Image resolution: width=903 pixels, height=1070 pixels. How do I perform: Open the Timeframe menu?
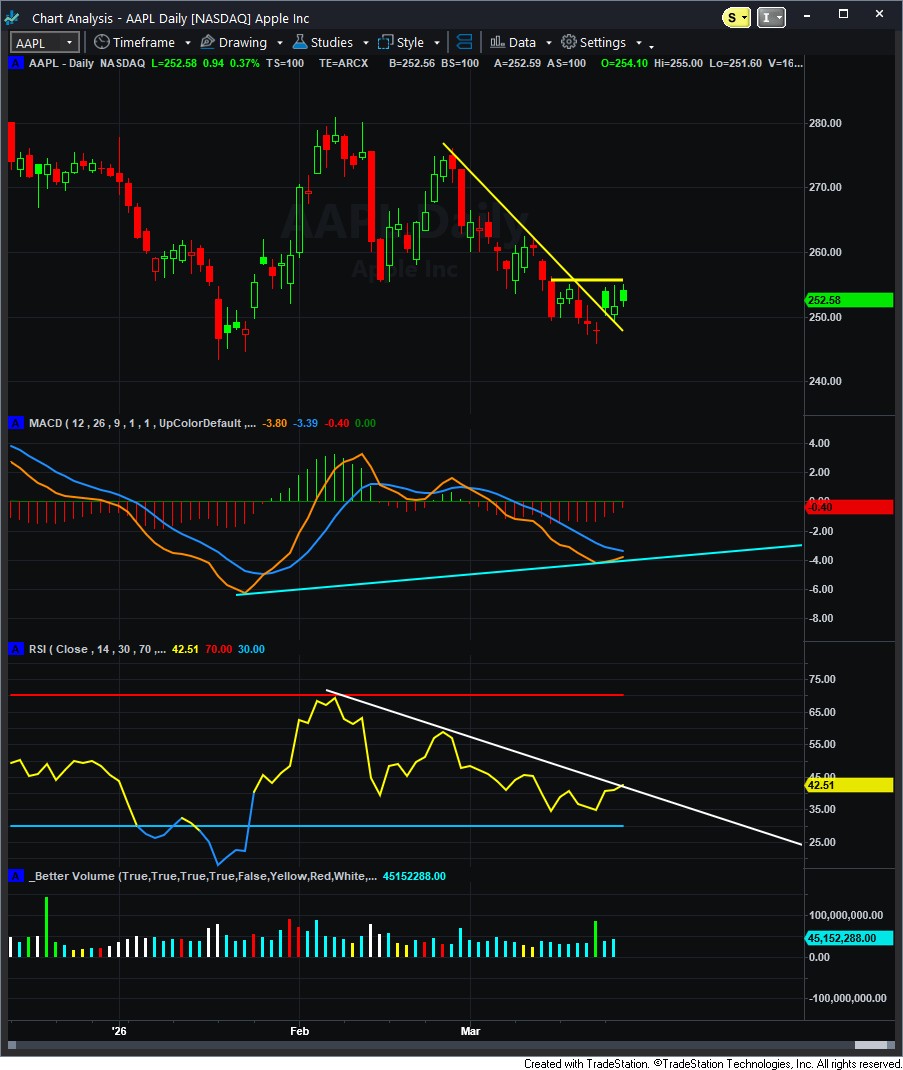[143, 42]
